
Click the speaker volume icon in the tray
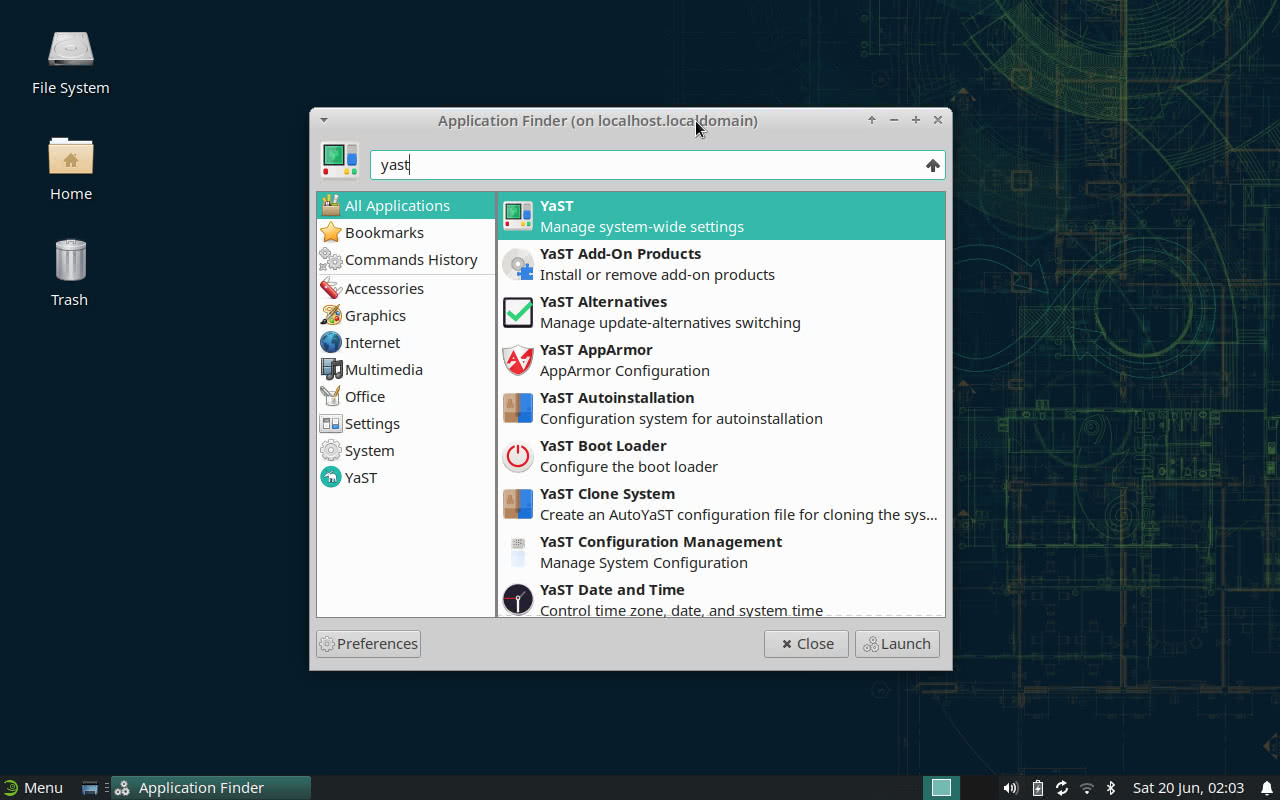(1010, 787)
